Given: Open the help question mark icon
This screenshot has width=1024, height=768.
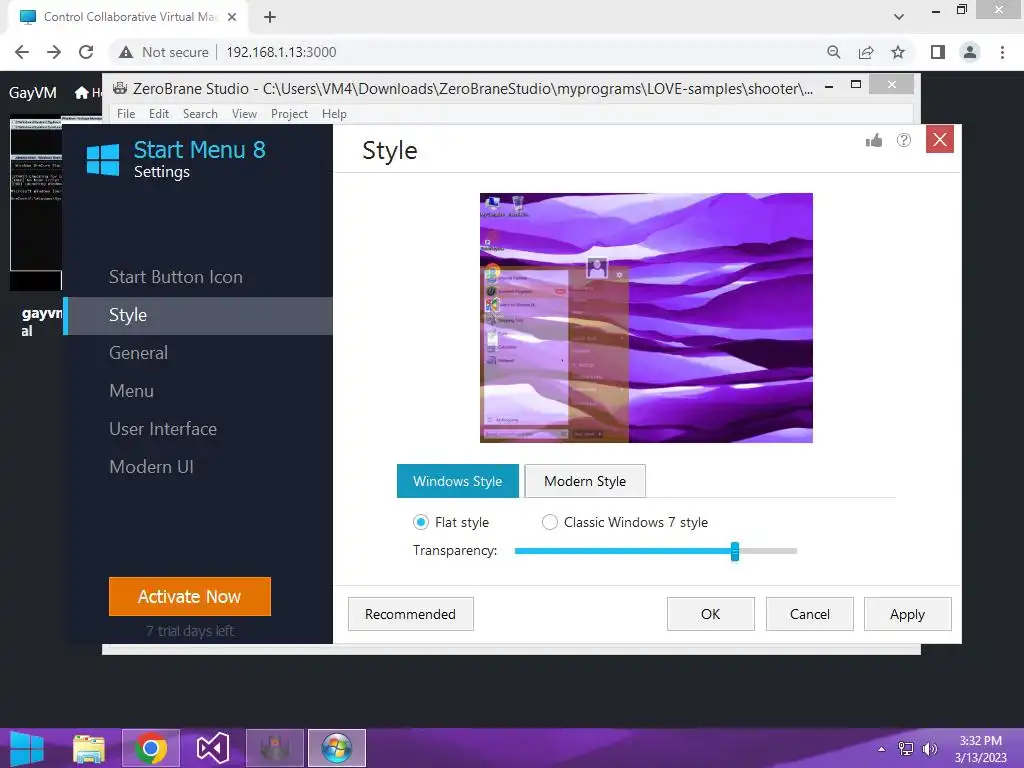Looking at the screenshot, I should pyautogui.click(x=904, y=140).
